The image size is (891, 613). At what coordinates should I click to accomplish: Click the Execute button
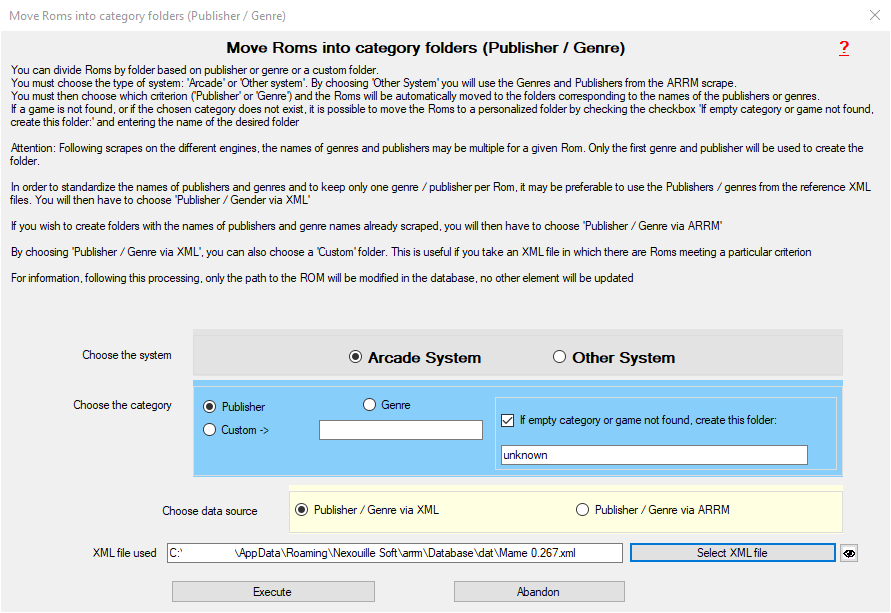[x=273, y=592]
